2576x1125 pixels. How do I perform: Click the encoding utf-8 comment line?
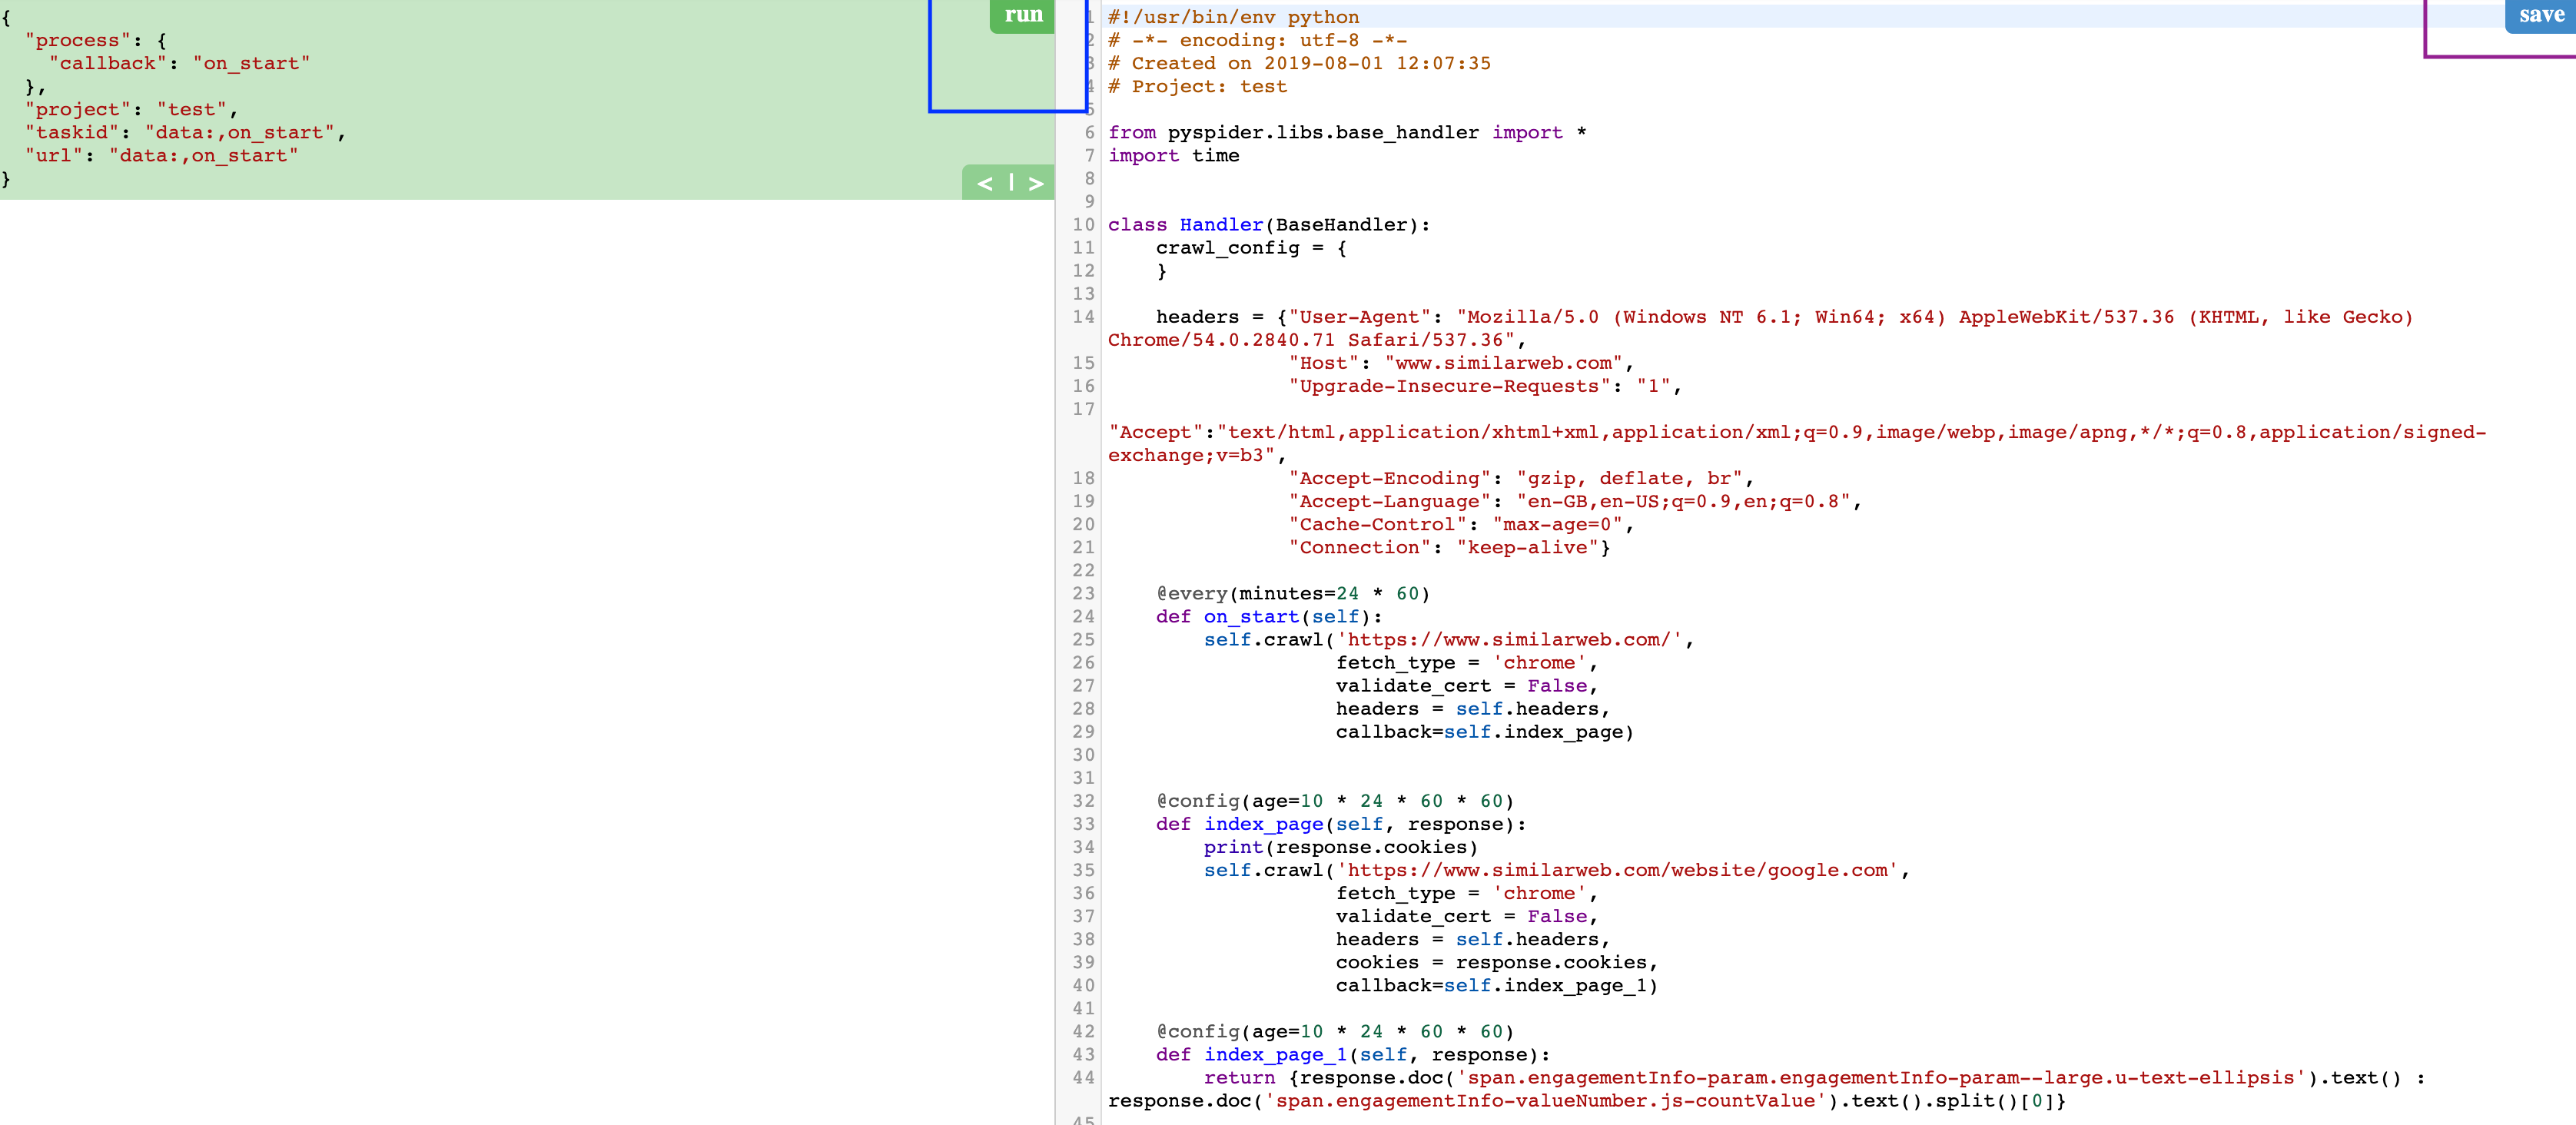pyautogui.click(x=1257, y=40)
